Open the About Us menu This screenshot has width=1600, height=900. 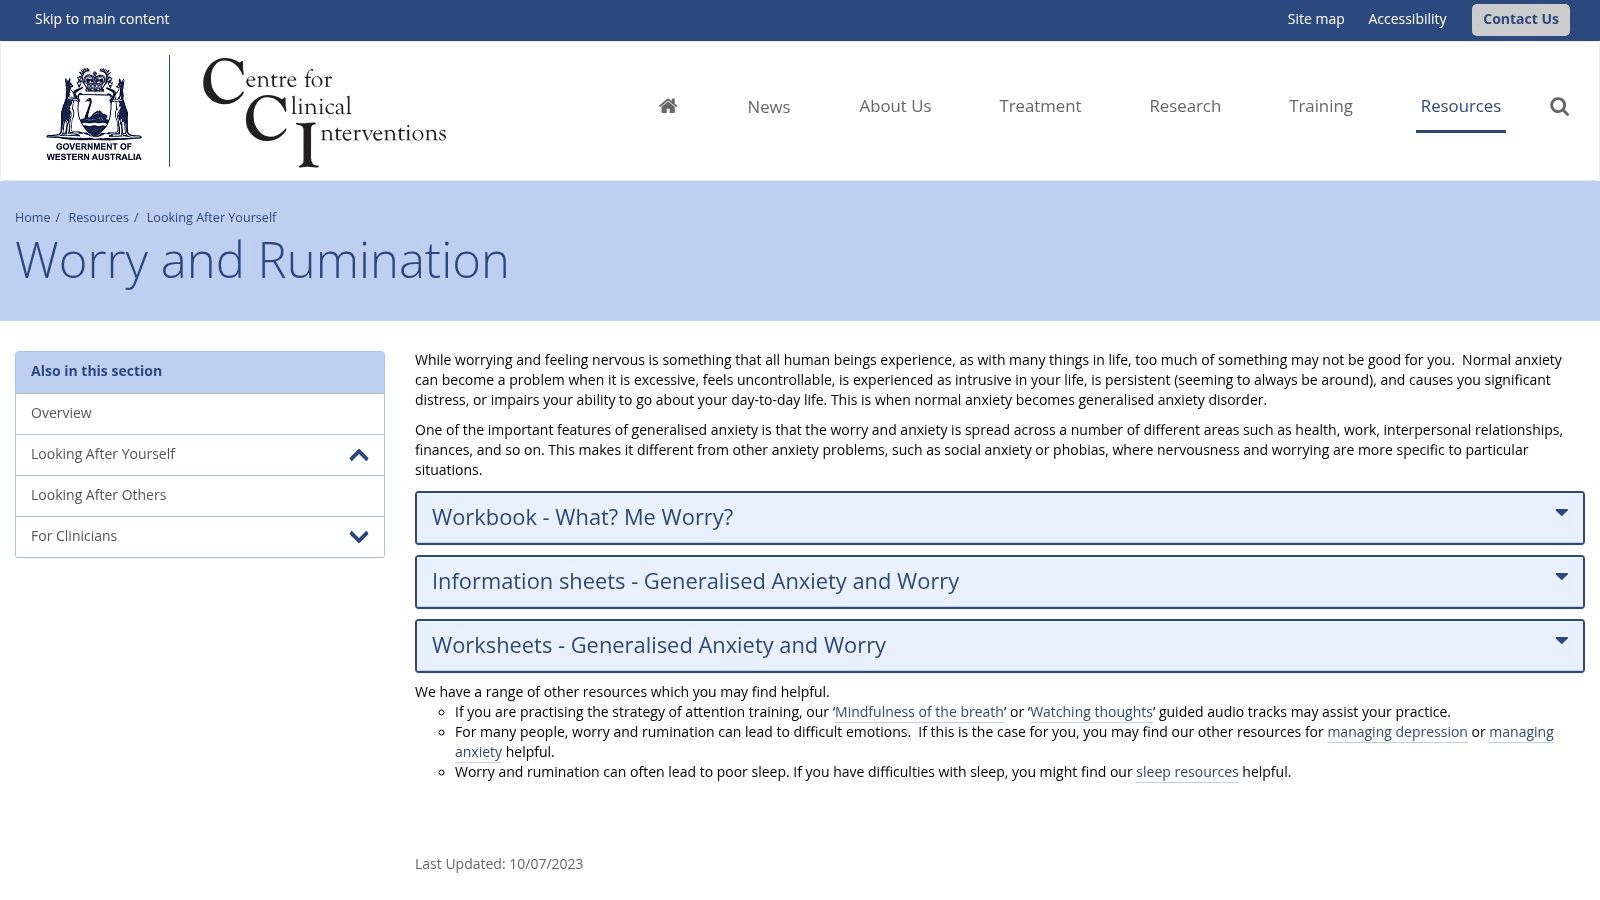click(895, 106)
